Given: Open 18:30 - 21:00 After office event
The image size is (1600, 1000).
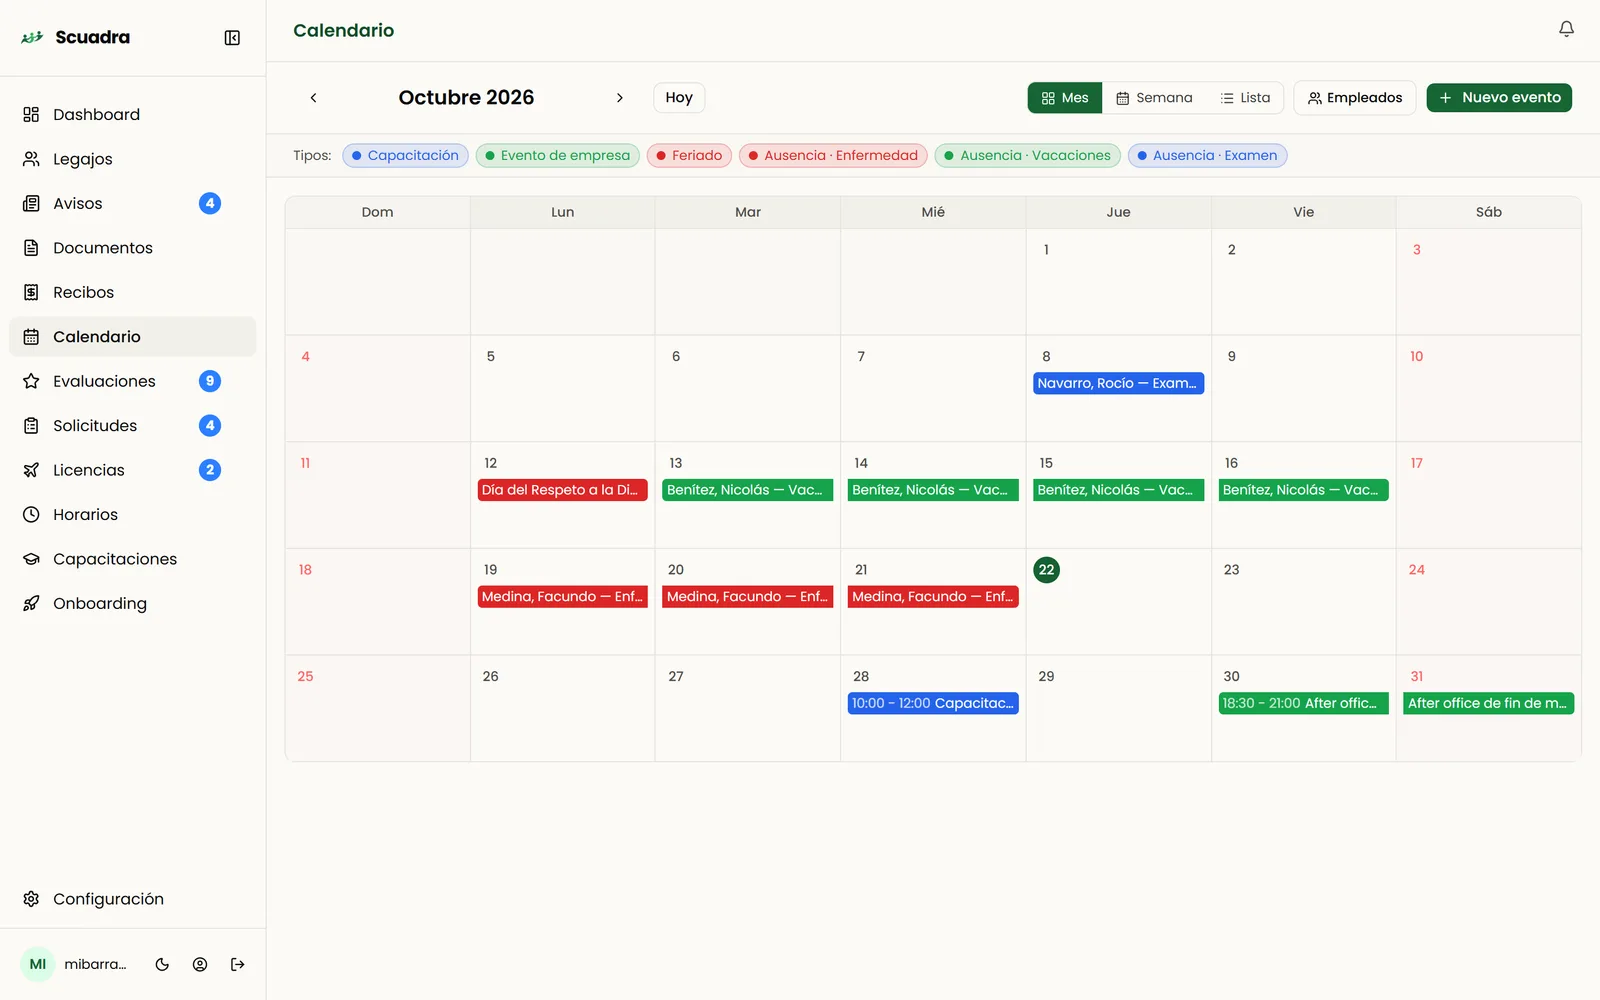Looking at the screenshot, I should pyautogui.click(x=1303, y=704).
